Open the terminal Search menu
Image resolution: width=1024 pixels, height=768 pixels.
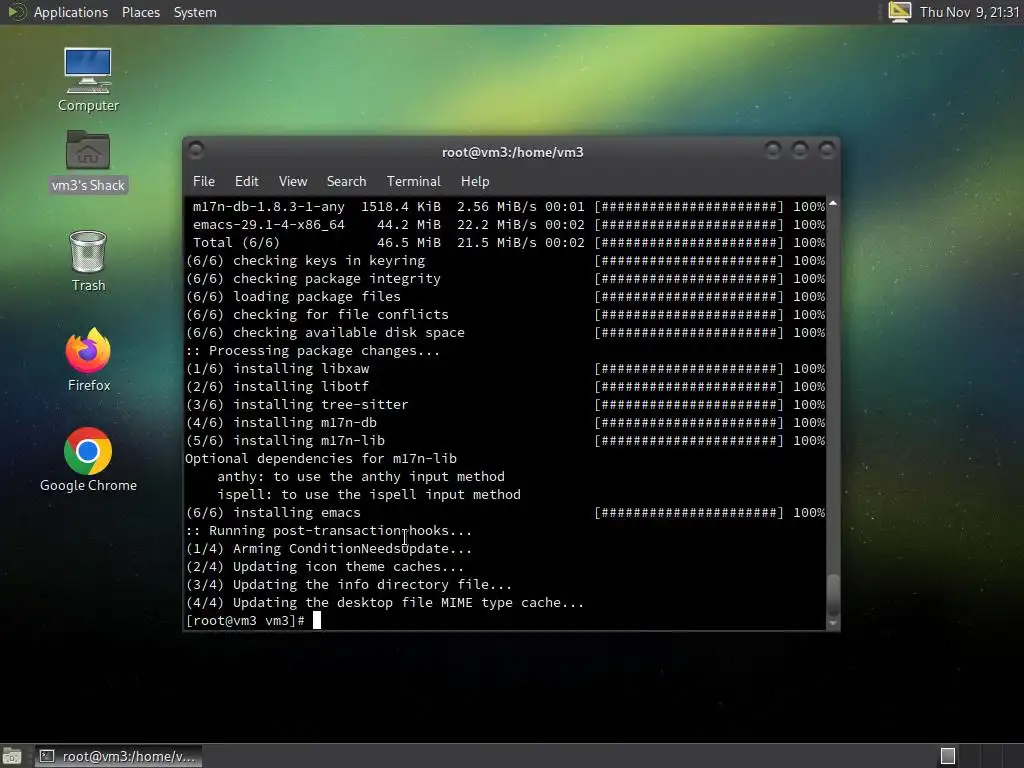[346, 181]
